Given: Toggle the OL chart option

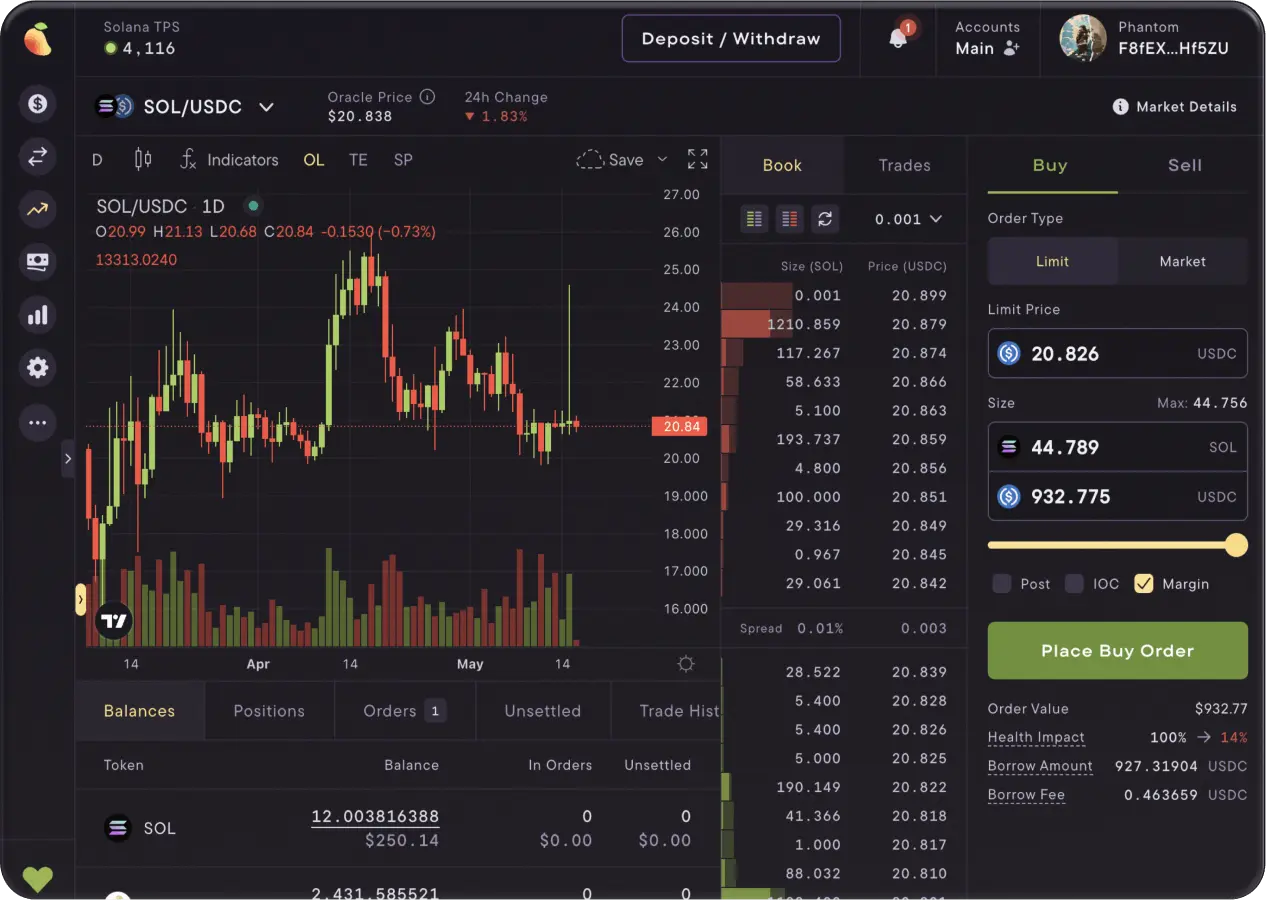Looking at the screenshot, I should pos(314,159).
